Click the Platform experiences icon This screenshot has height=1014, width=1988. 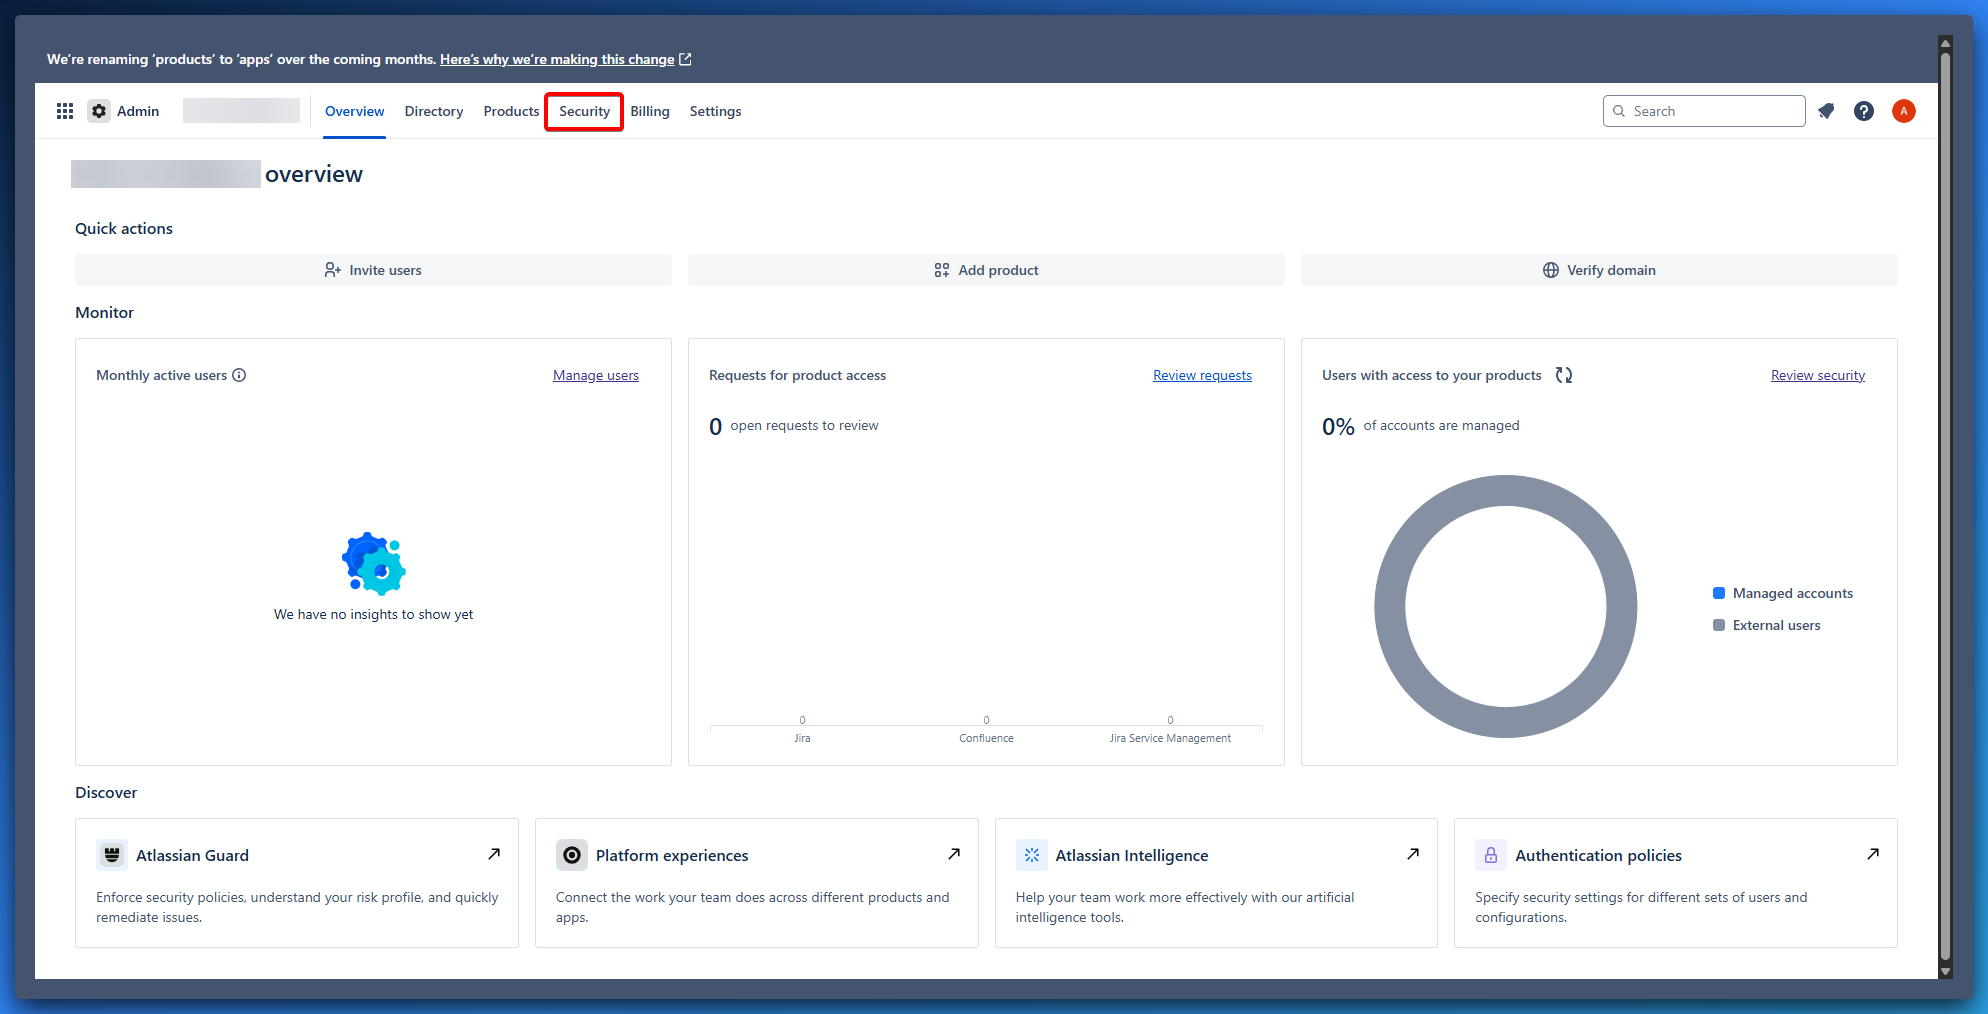pos(572,855)
